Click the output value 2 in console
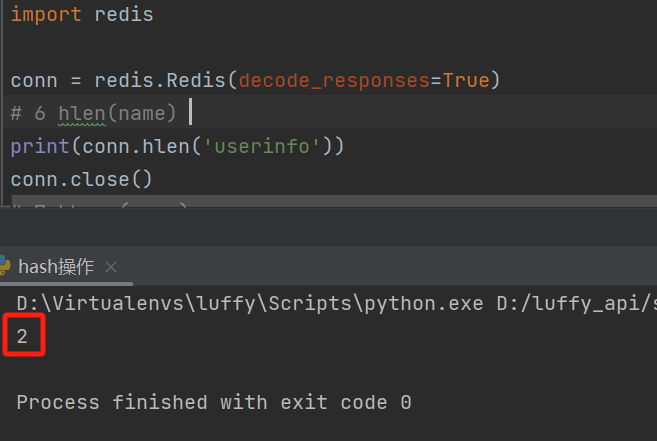Screen dimensions: 657x441 click(22, 338)
